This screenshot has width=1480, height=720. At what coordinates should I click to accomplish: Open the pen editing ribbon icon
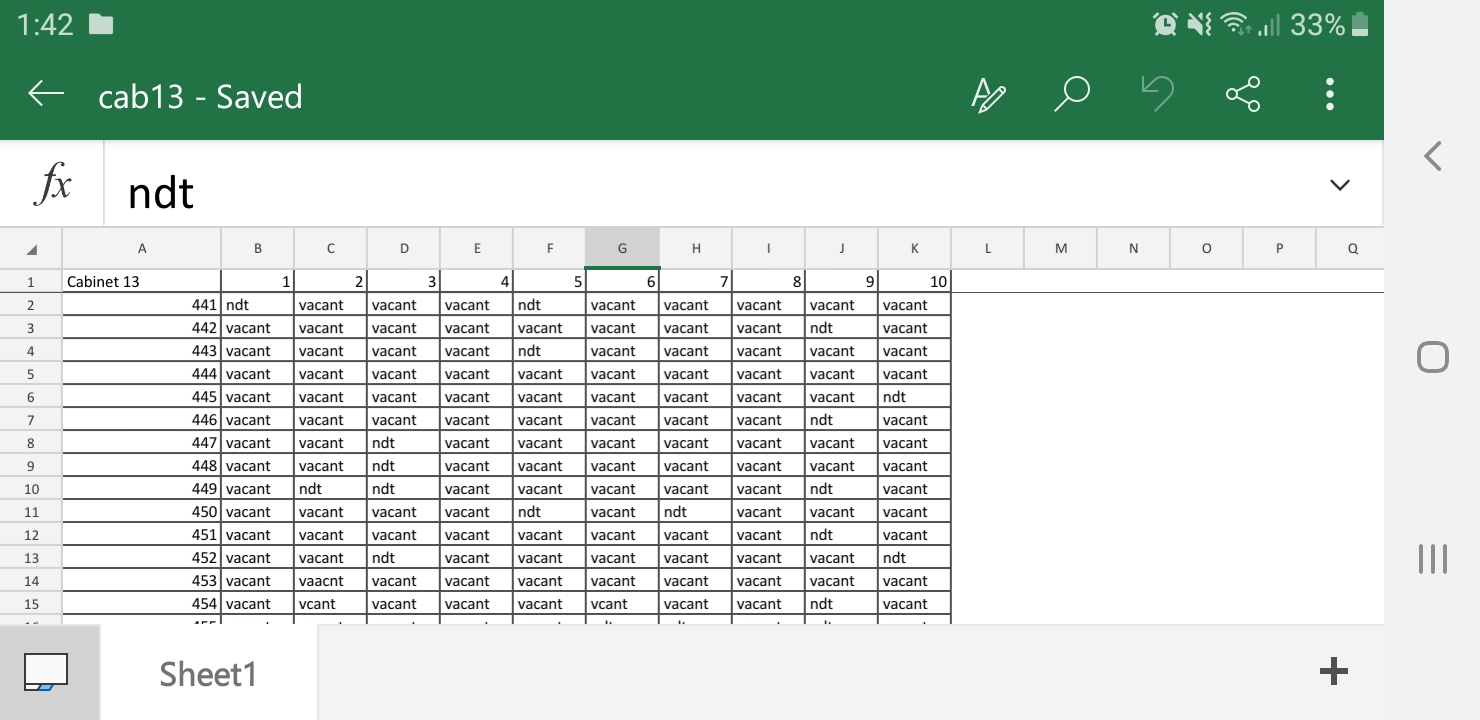tap(988, 95)
